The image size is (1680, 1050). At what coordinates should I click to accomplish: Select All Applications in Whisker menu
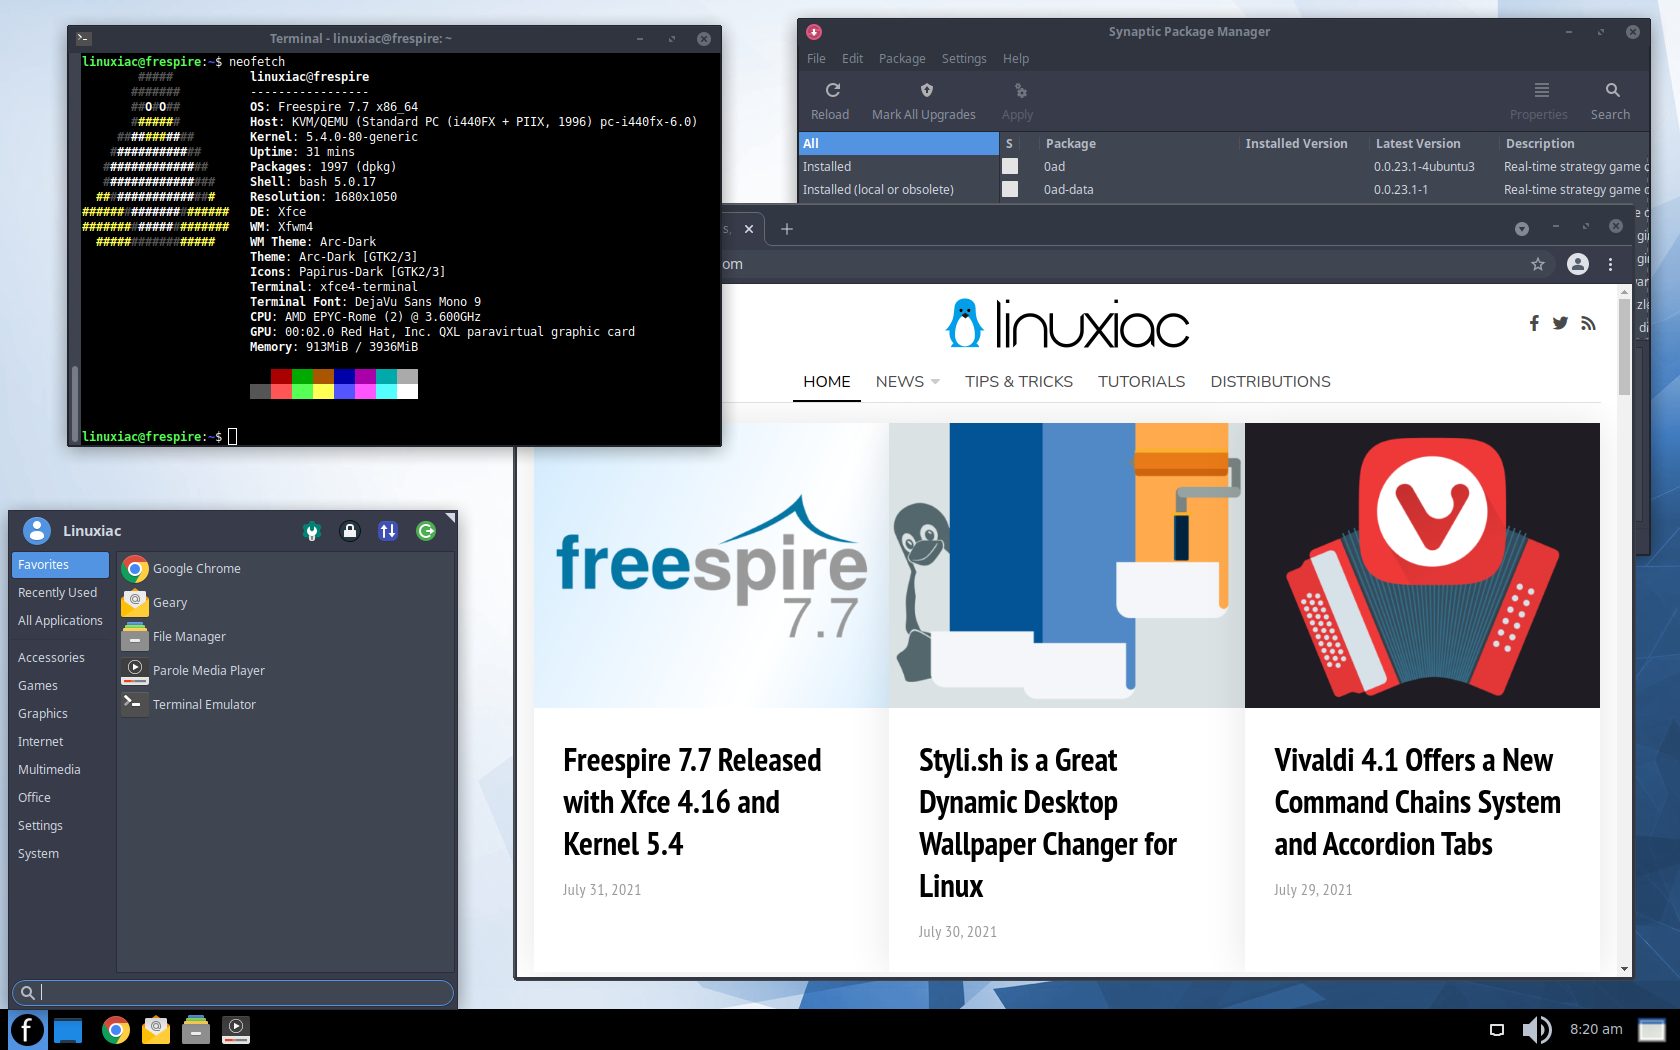(x=60, y=621)
